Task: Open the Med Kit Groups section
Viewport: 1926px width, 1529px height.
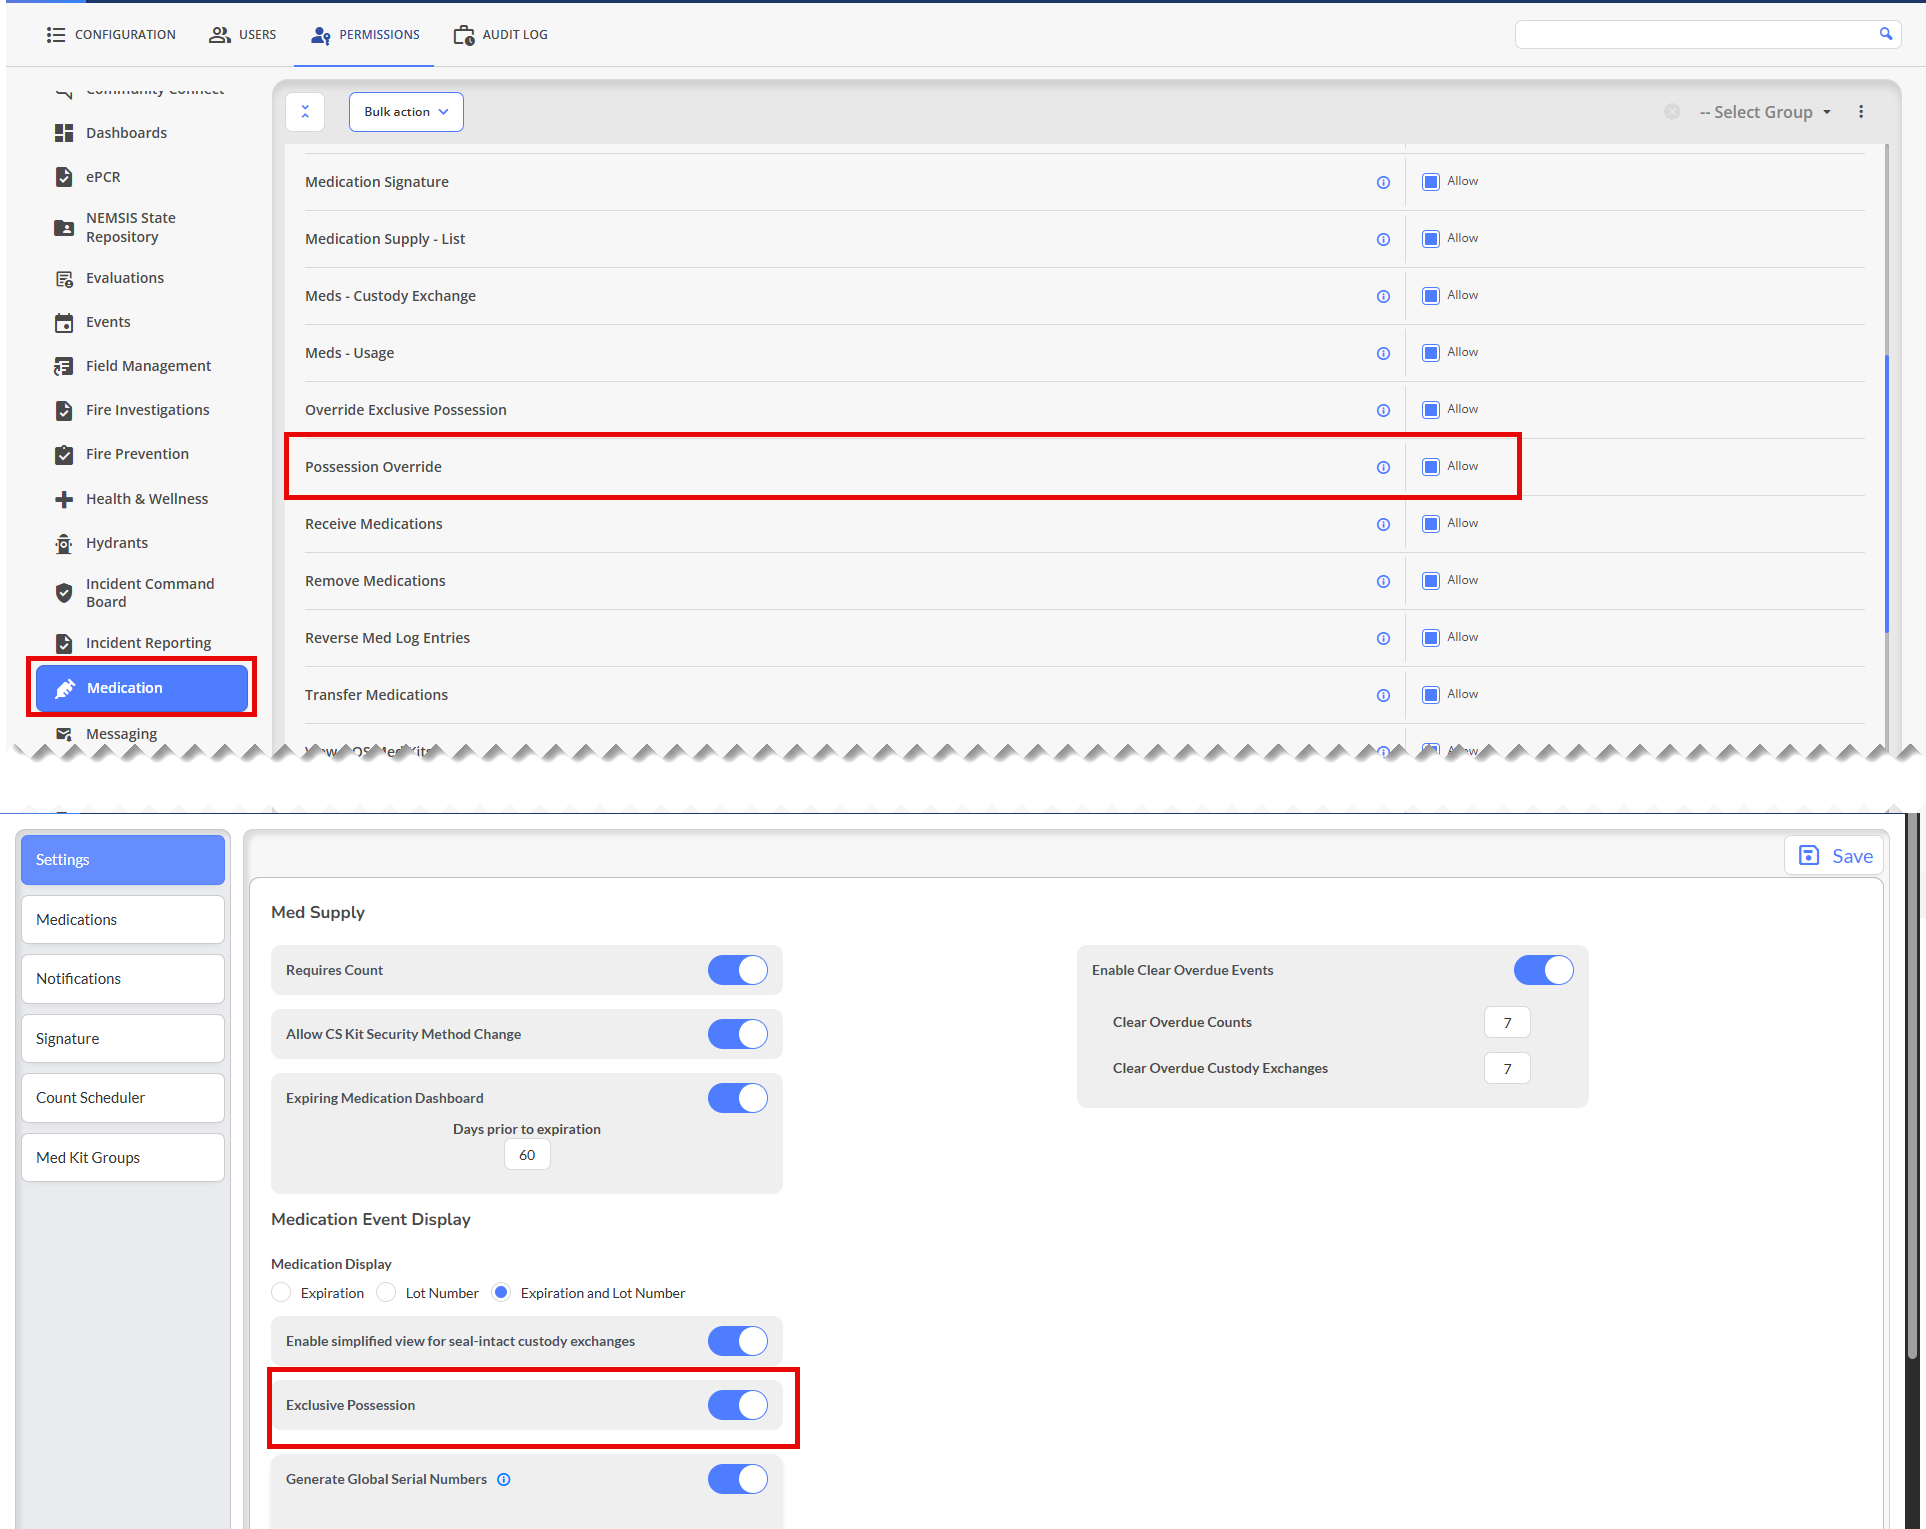Action: (123, 1158)
